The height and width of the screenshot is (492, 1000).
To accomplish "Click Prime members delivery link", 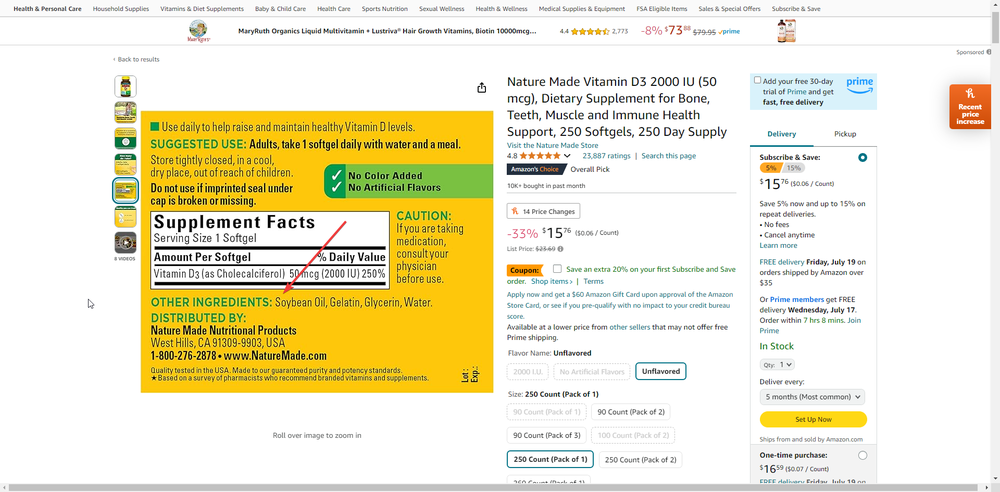I will (x=798, y=299).
